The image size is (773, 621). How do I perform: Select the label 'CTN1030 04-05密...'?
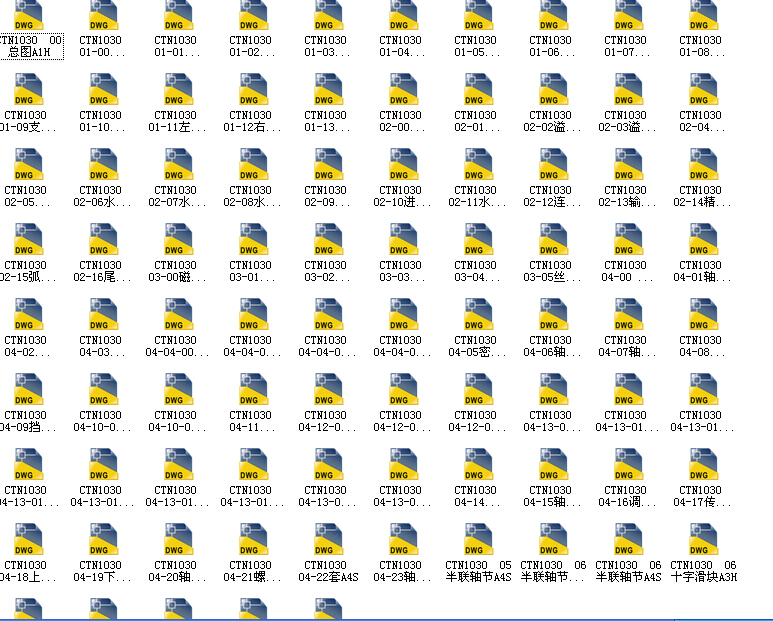tap(477, 346)
